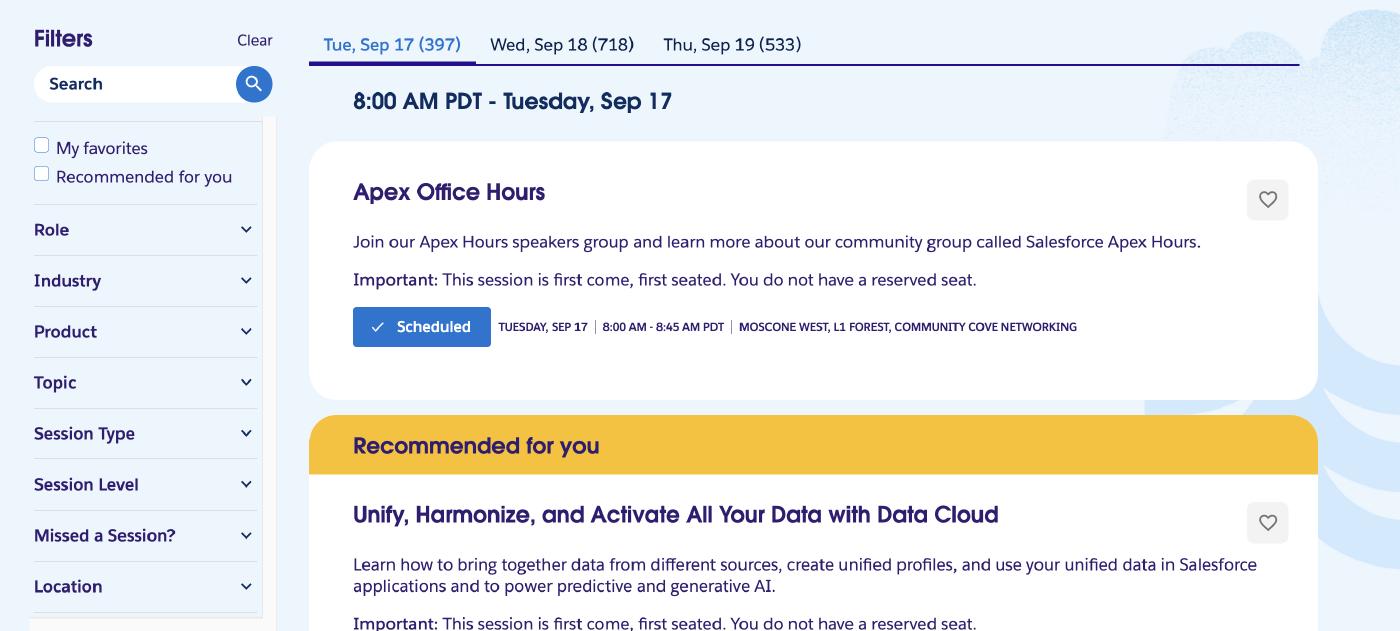Expand the Industry filter chevron
Image resolution: width=1400 pixels, height=631 pixels.
[246, 281]
